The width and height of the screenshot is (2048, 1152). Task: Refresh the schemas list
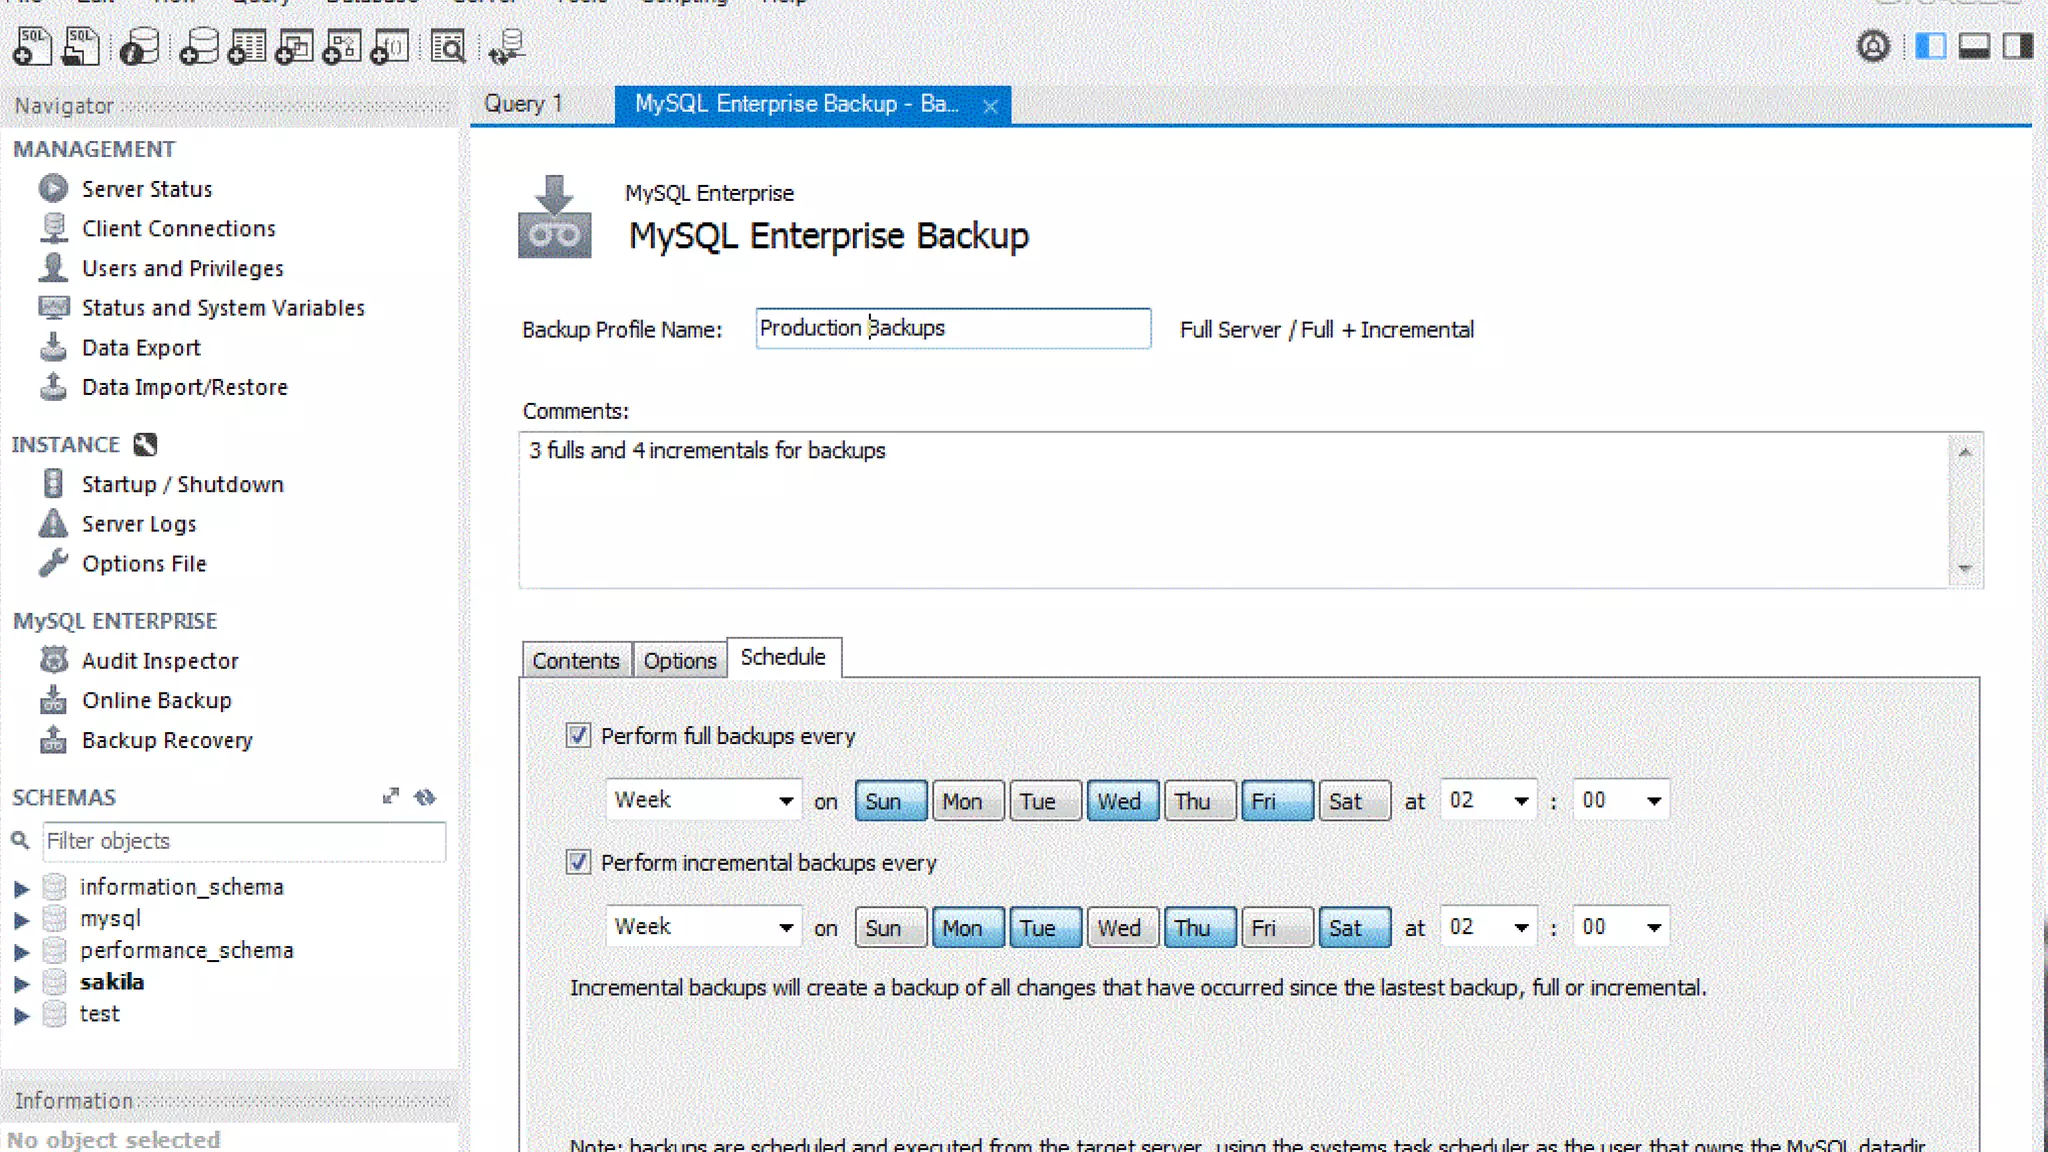pyautogui.click(x=425, y=796)
